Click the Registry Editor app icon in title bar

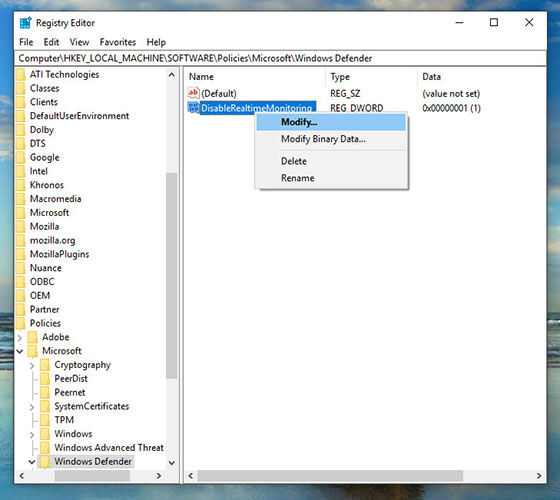25,23
